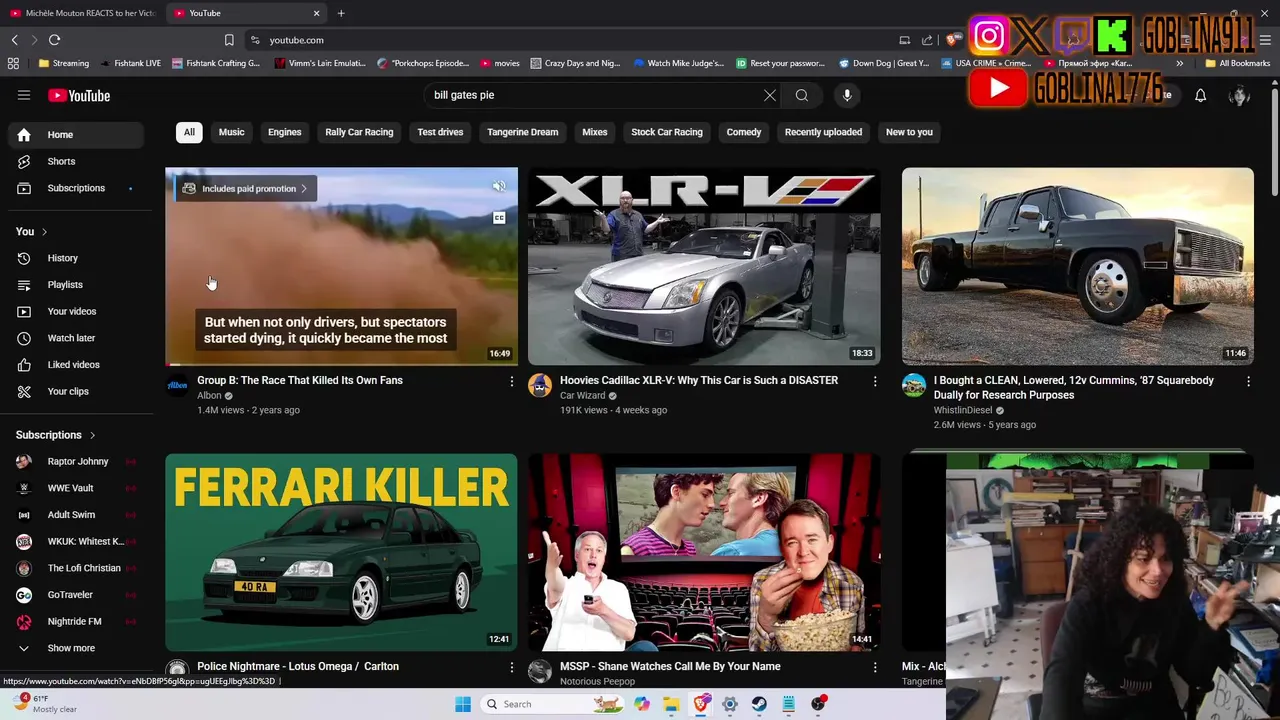The width and height of the screenshot is (1280, 720).
Task: Open the Includes paid promotion details
Action: point(246,188)
